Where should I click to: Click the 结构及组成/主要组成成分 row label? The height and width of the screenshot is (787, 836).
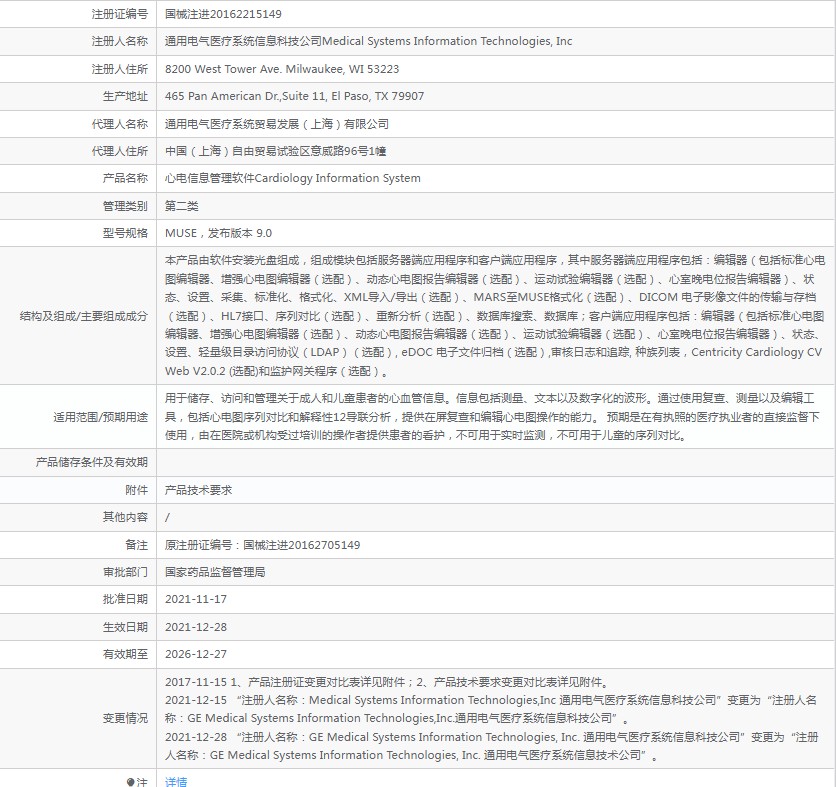coord(84,316)
